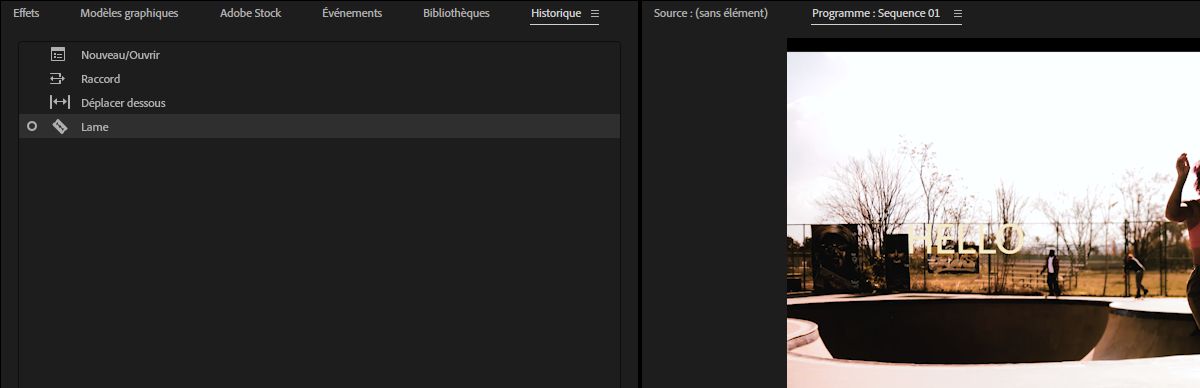Click the Lame razor history icon

point(59,127)
